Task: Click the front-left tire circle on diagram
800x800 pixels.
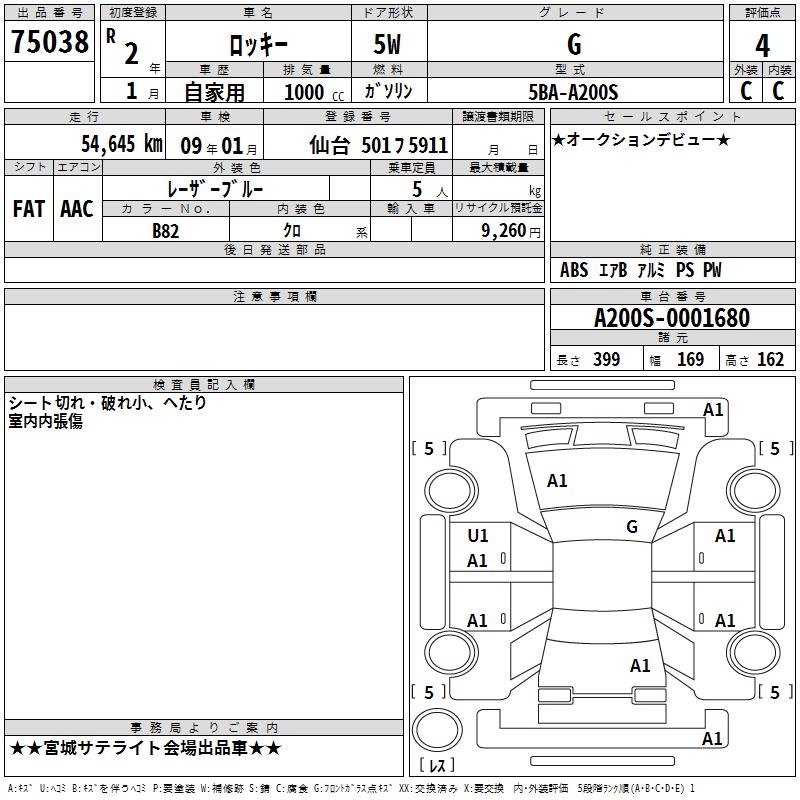Action: [451, 491]
